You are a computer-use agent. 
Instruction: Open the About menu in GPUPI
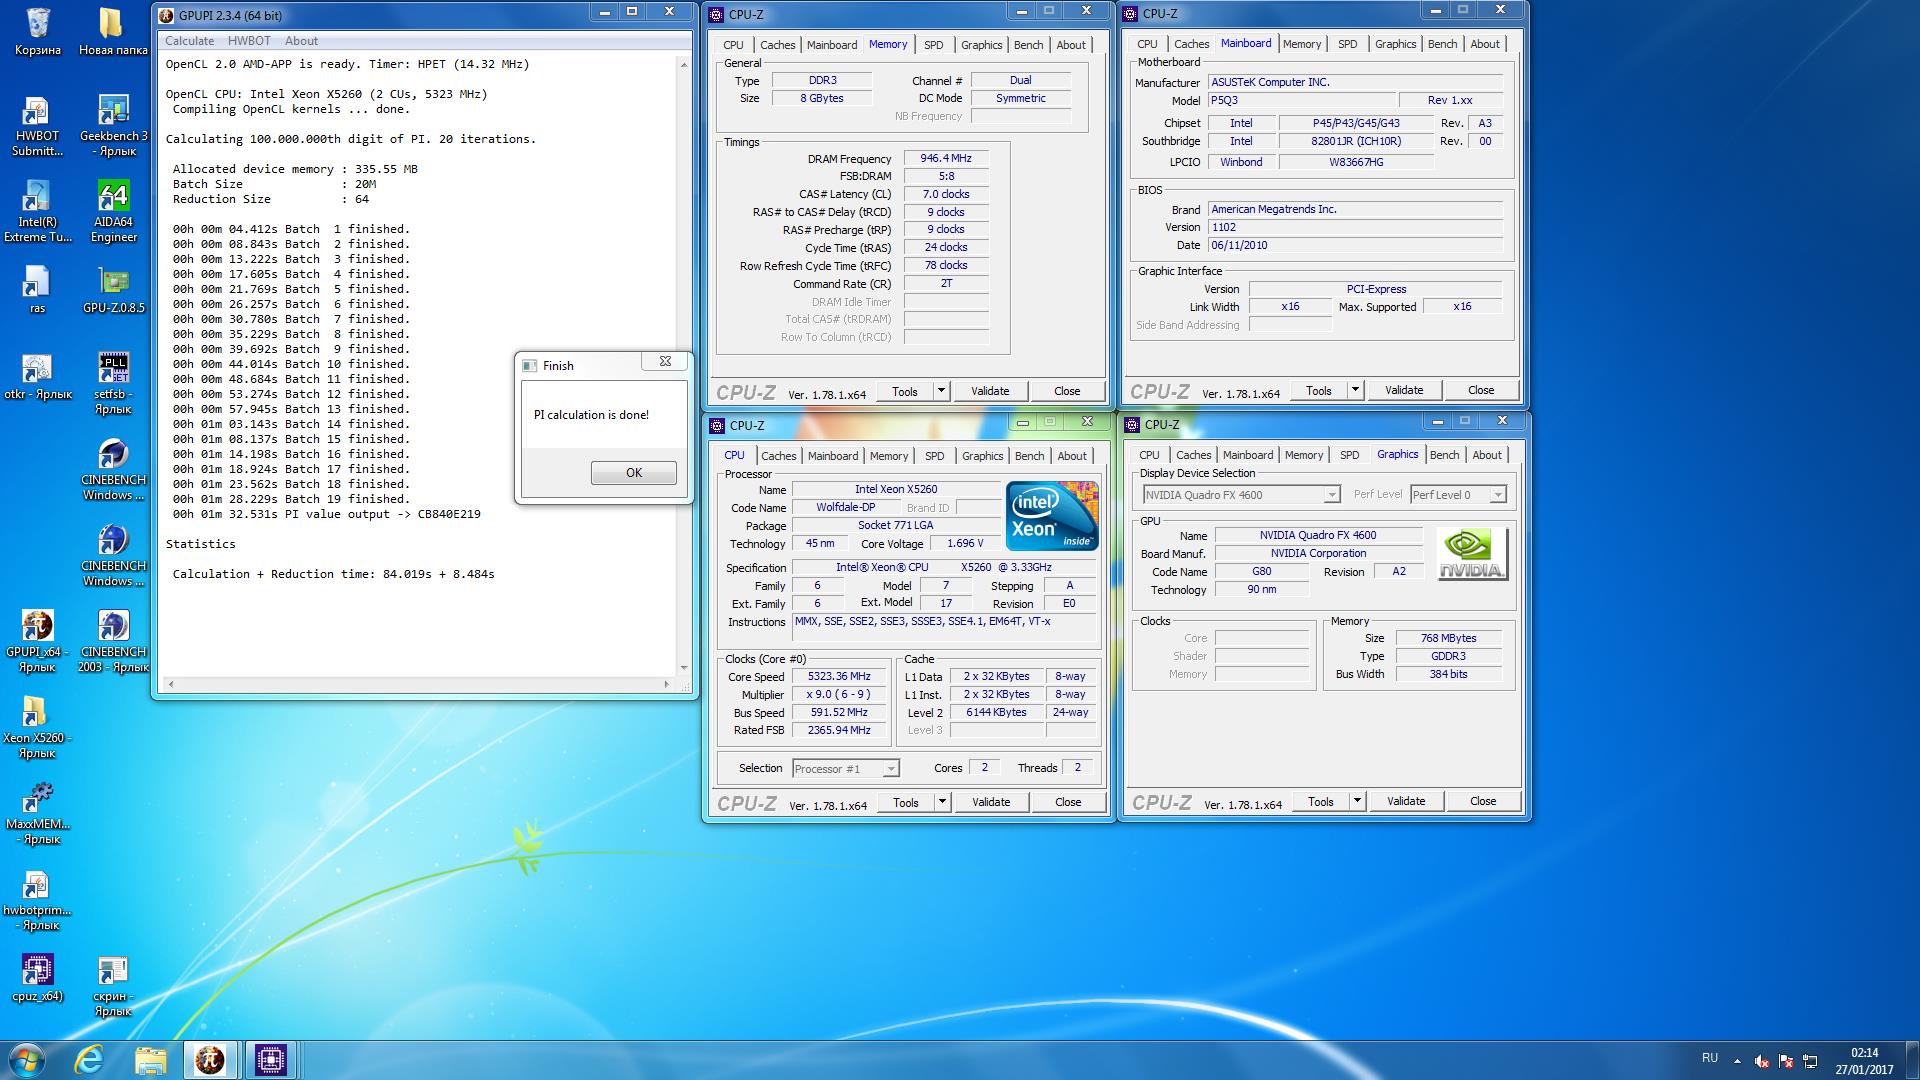coord(301,41)
